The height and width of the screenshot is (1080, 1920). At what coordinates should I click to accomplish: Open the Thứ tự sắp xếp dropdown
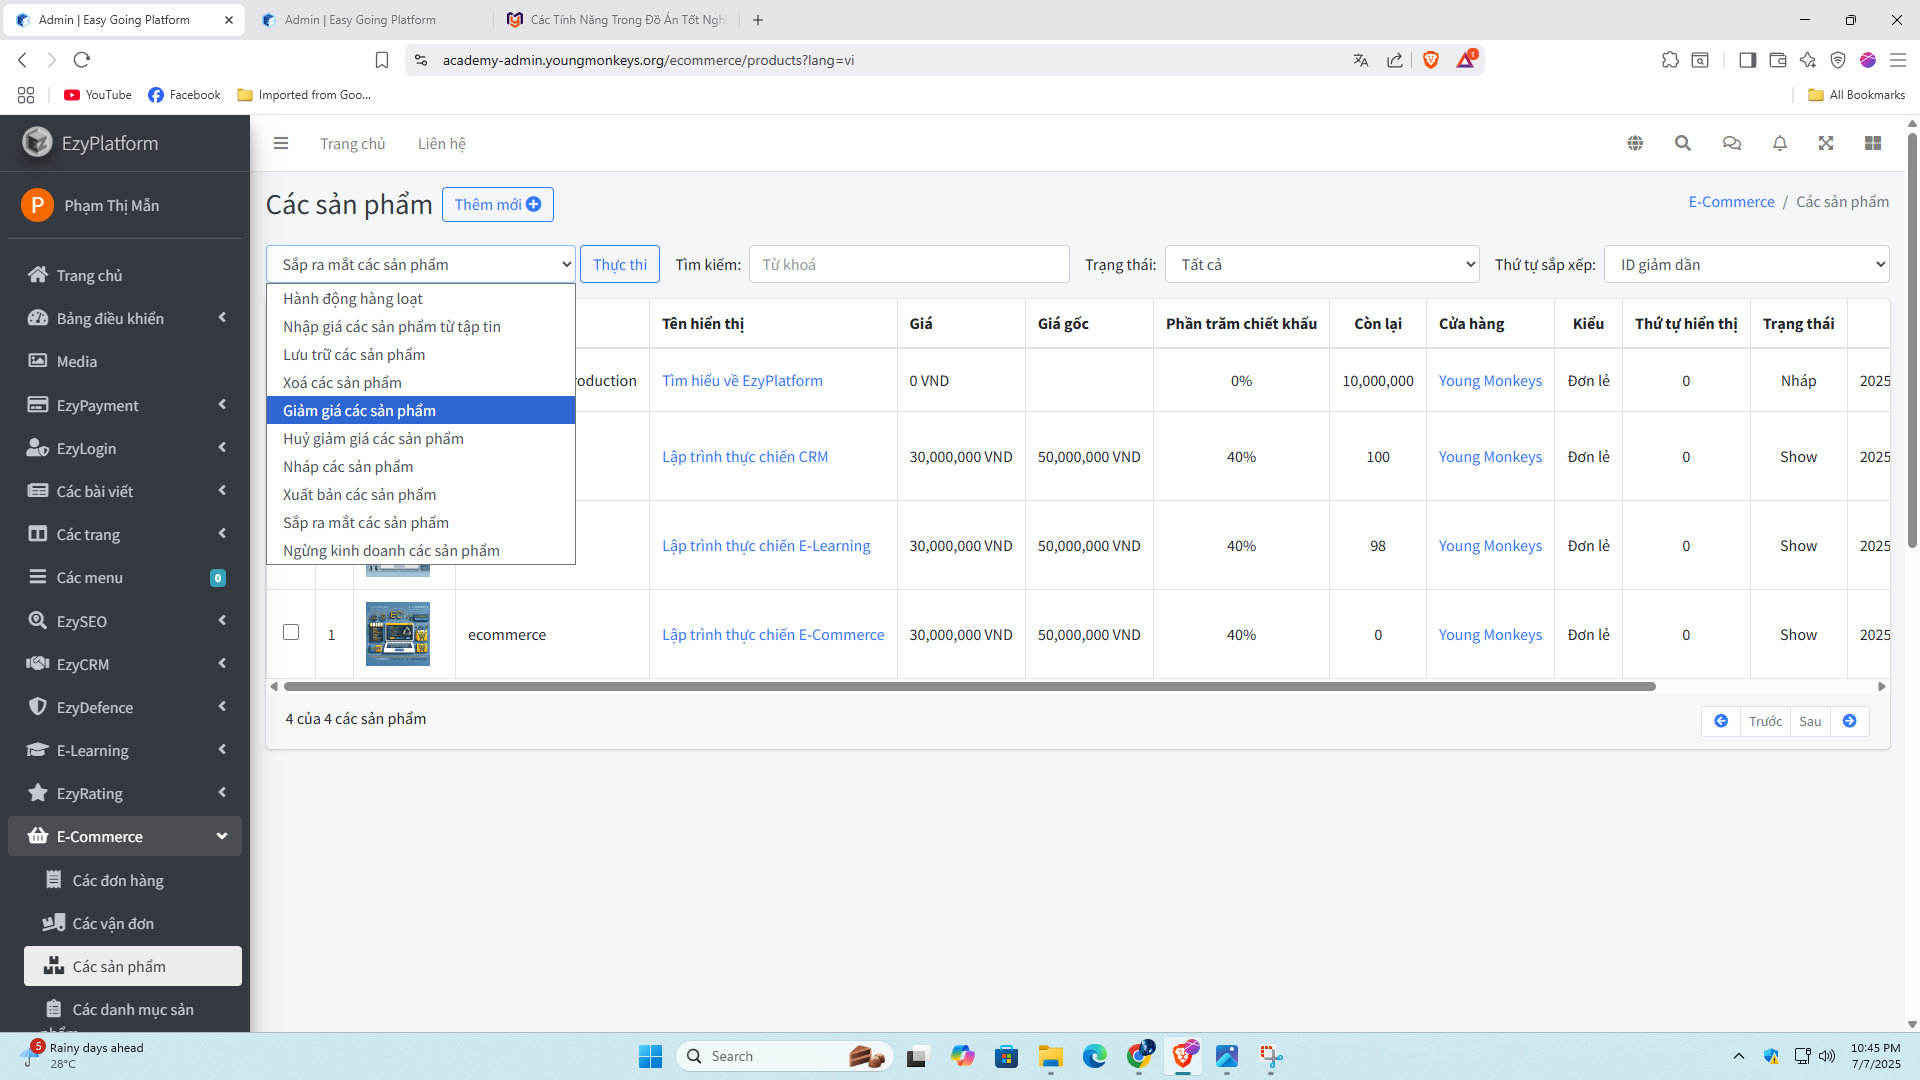[1746, 264]
